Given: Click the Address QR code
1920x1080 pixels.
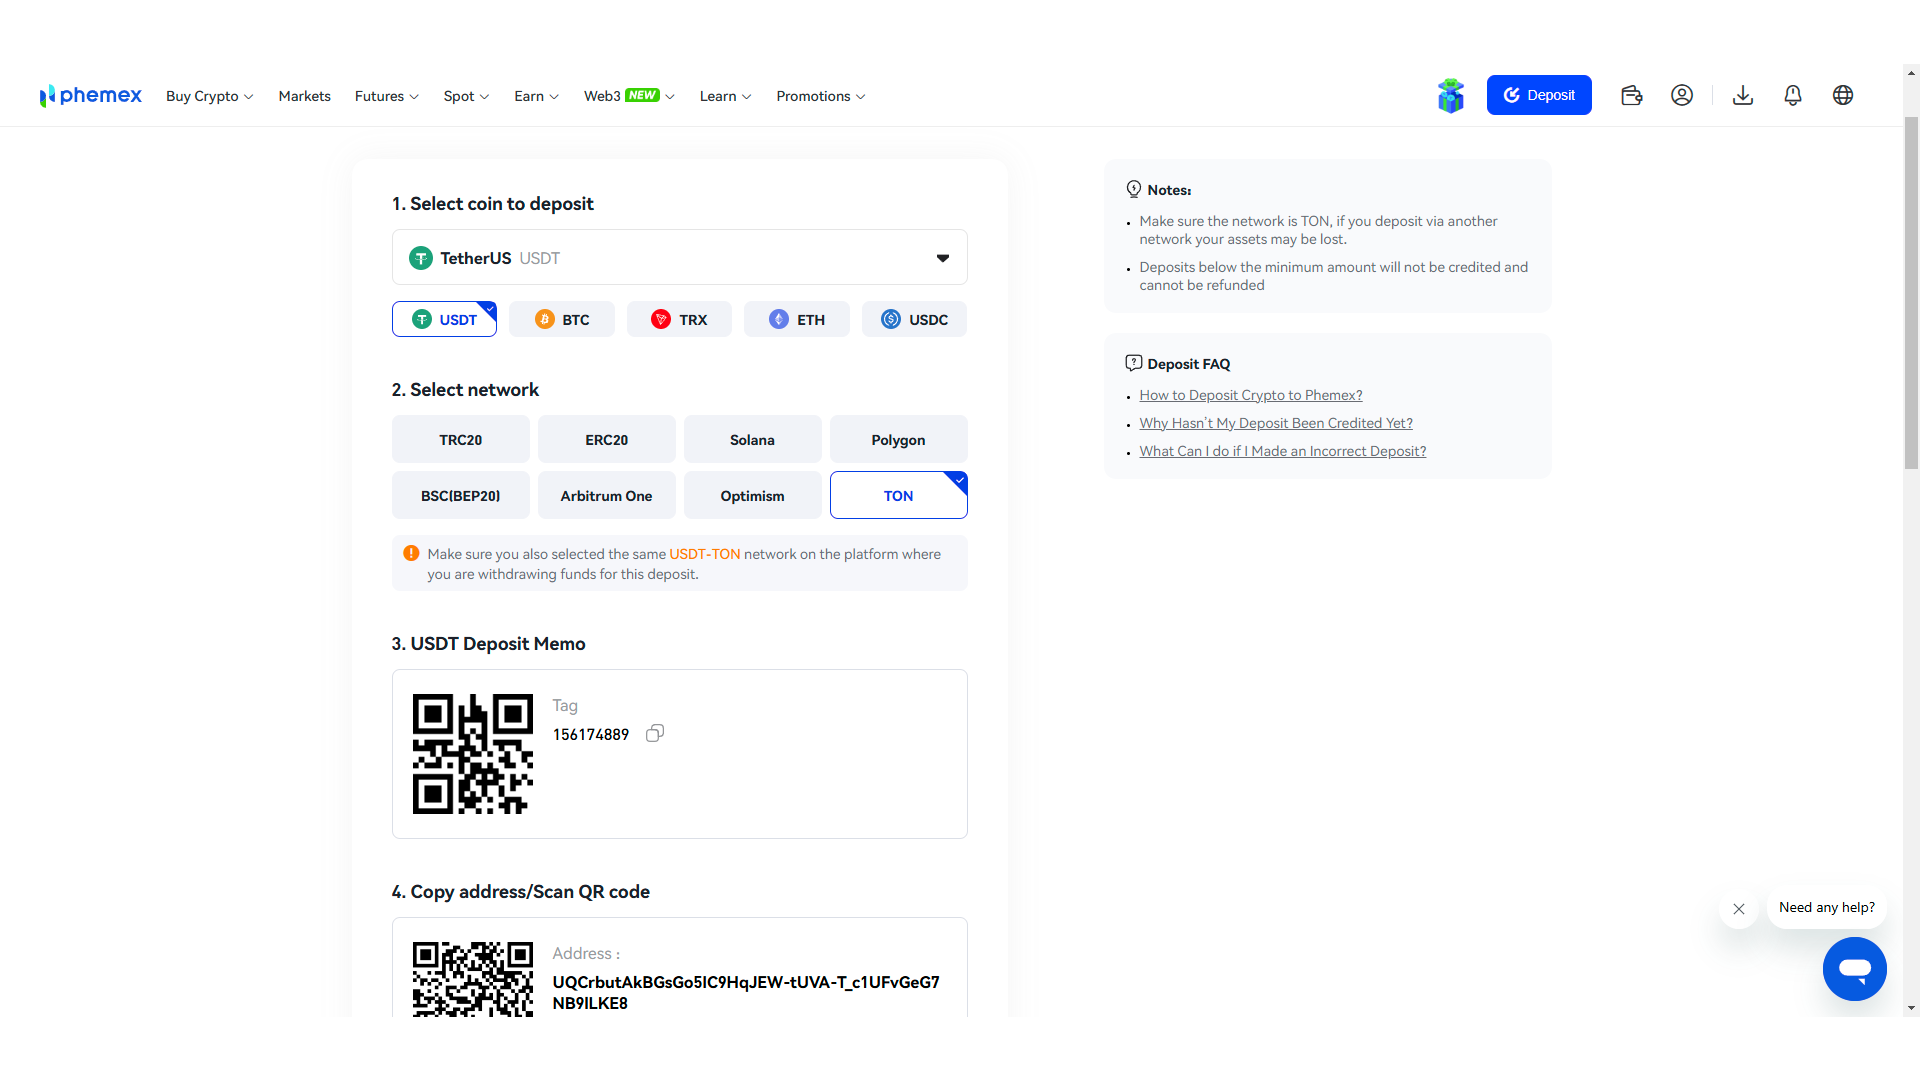Looking at the screenshot, I should pyautogui.click(x=473, y=979).
